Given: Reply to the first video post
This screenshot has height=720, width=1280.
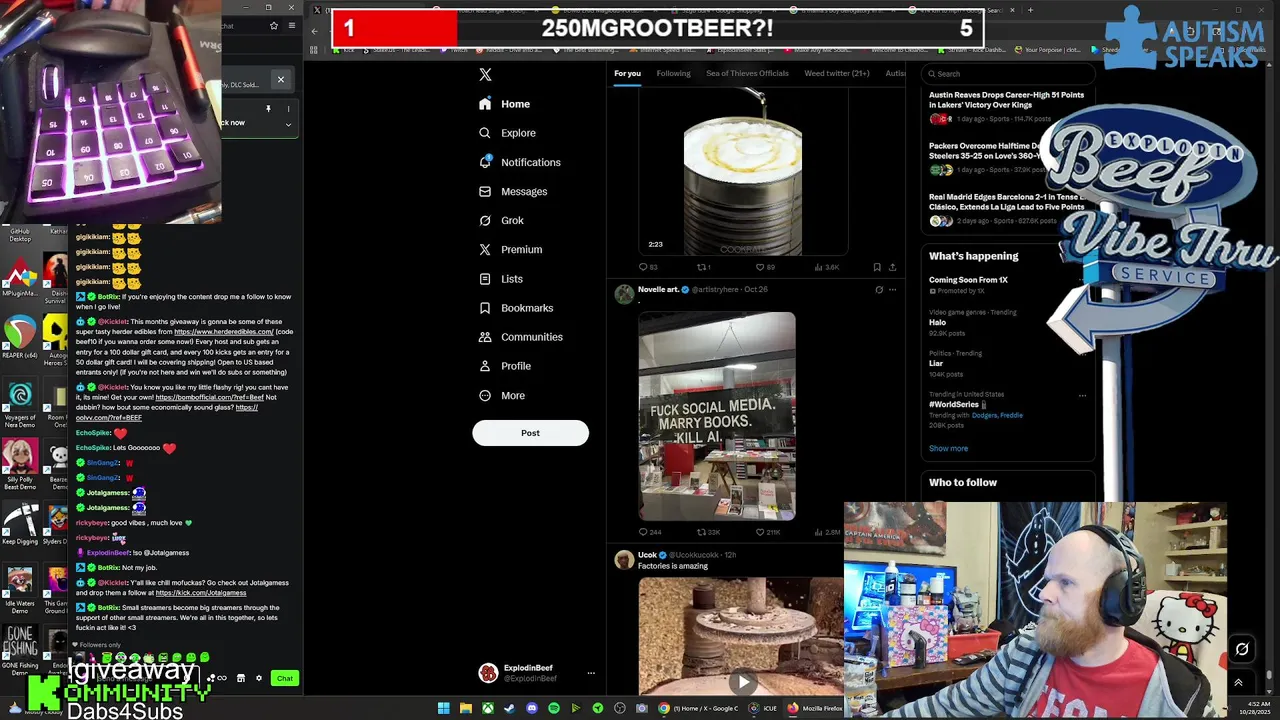Looking at the screenshot, I should (x=647, y=267).
